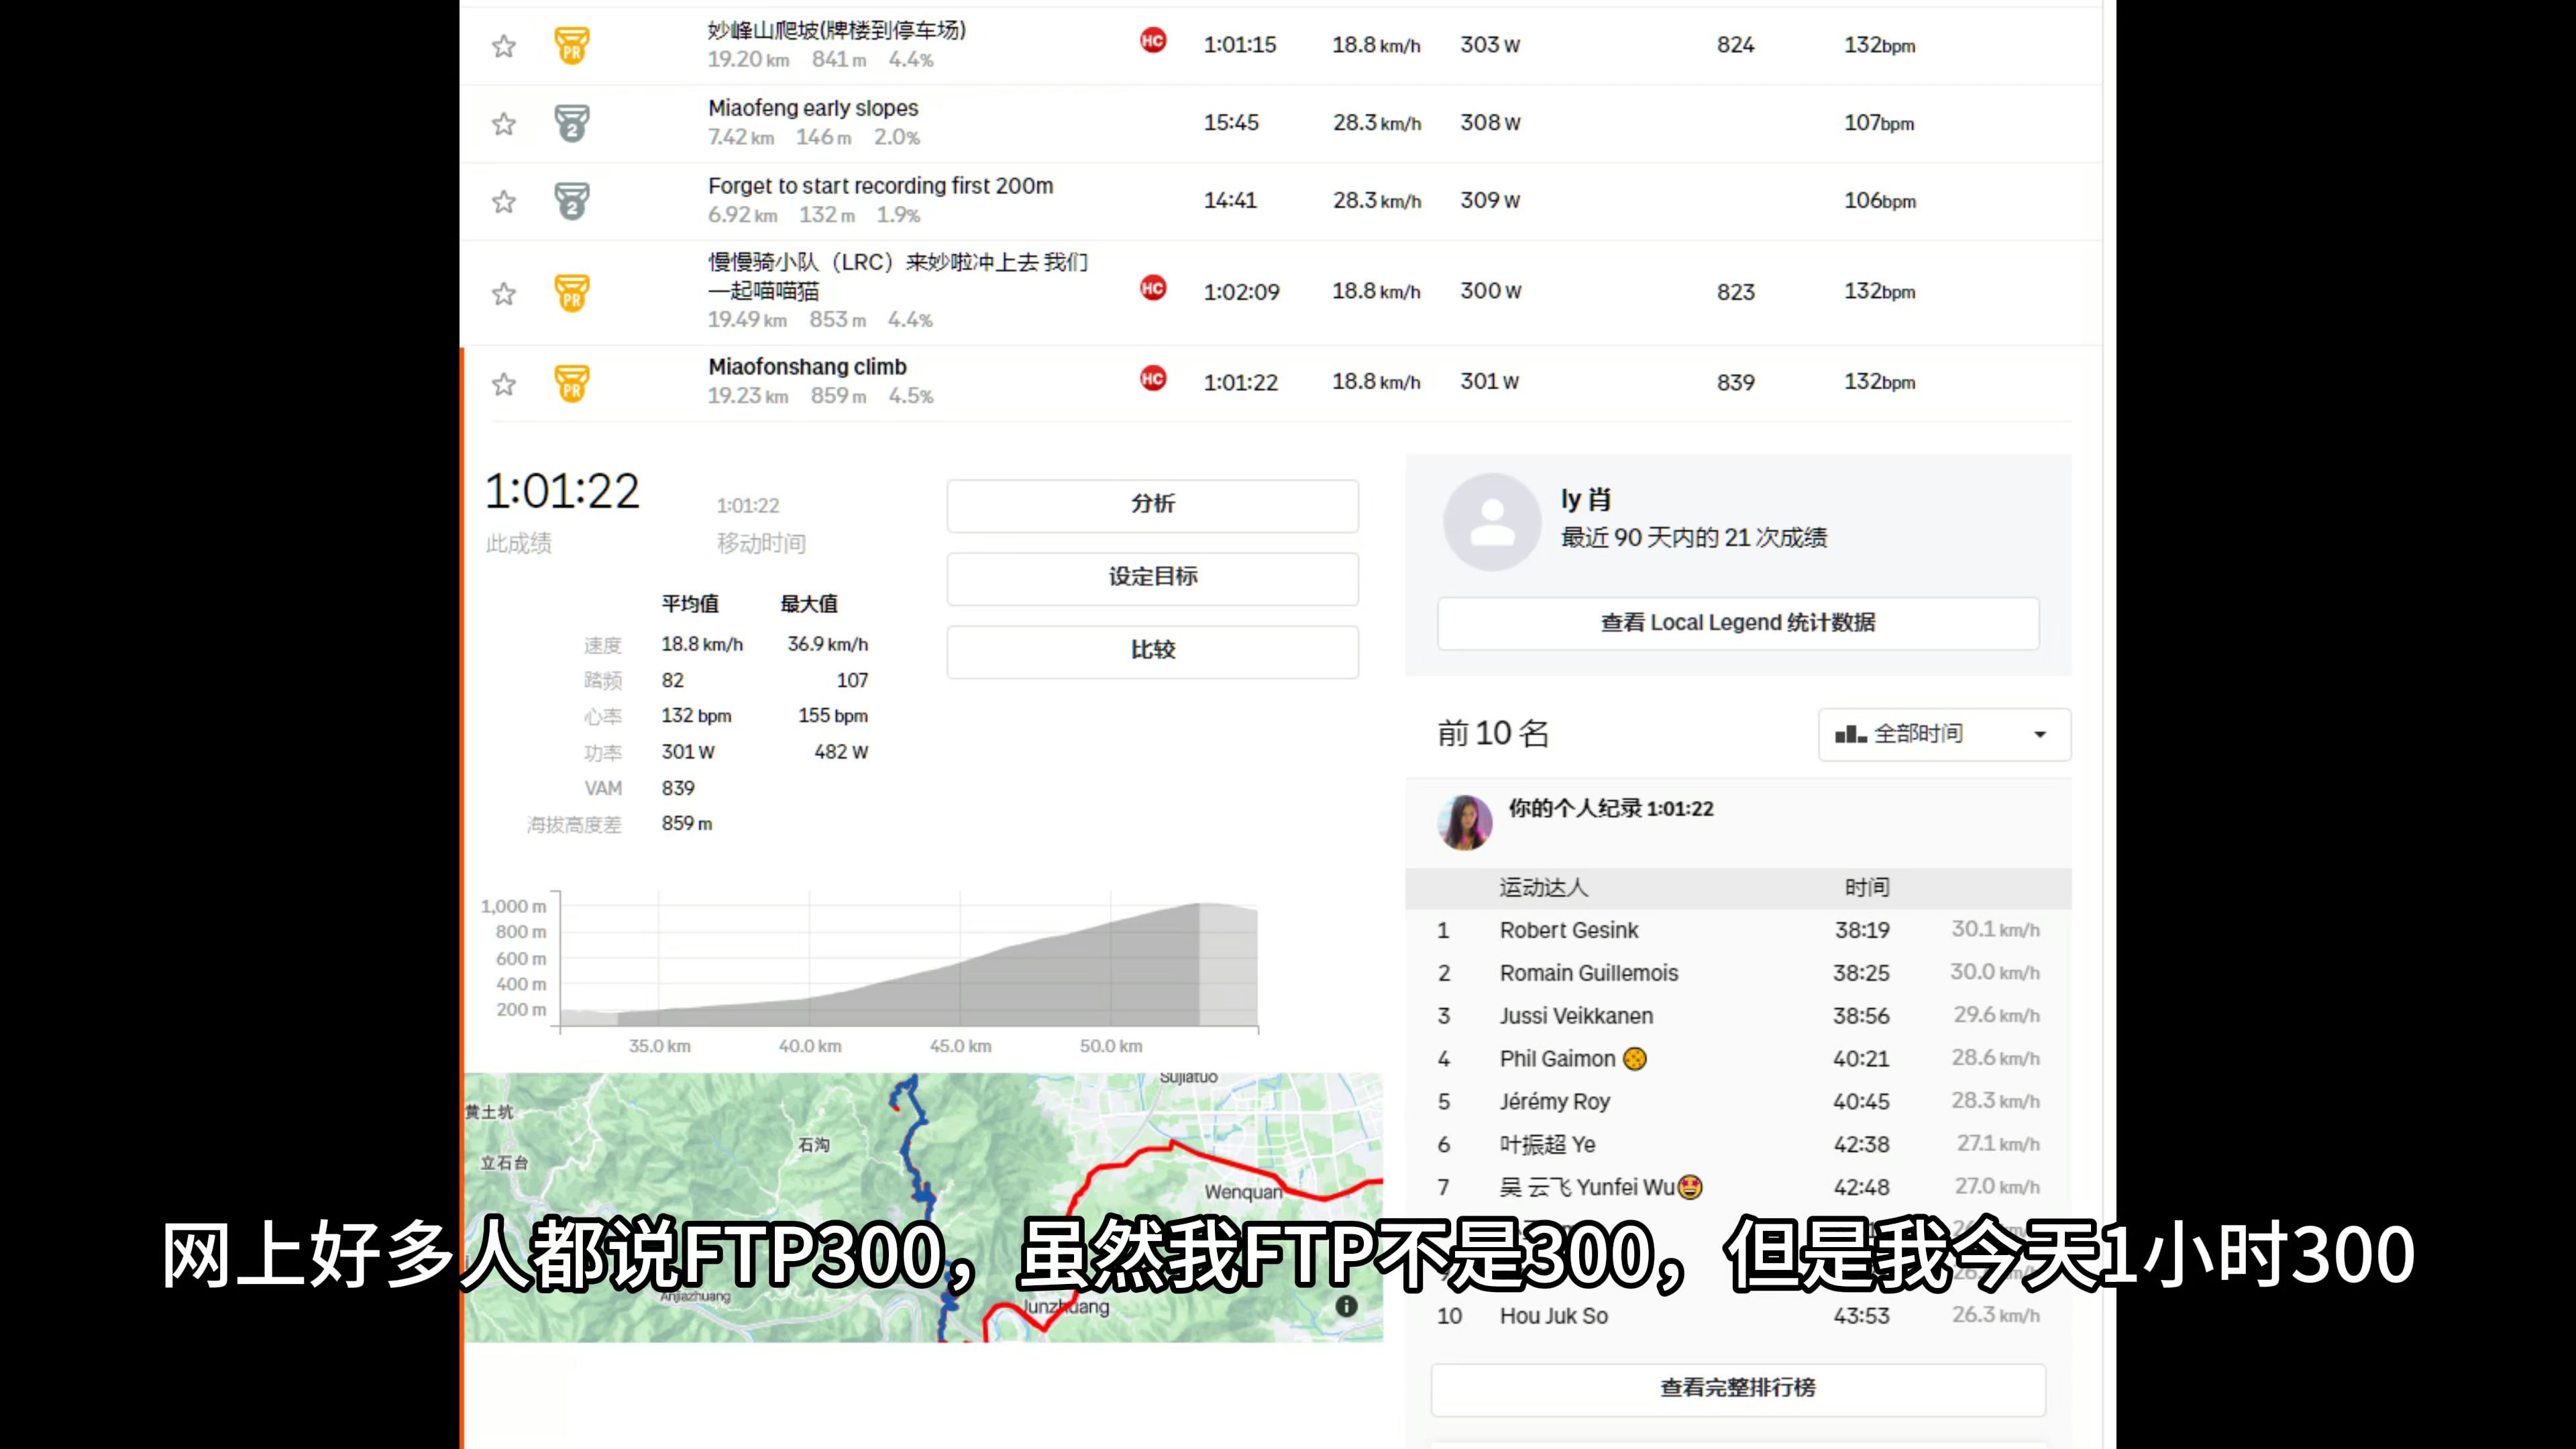This screenshot has height=1449, width=2576.
Task: Click the 1:02:09 time on 慢慢骑小队 row
Action: coord(1241,293)
